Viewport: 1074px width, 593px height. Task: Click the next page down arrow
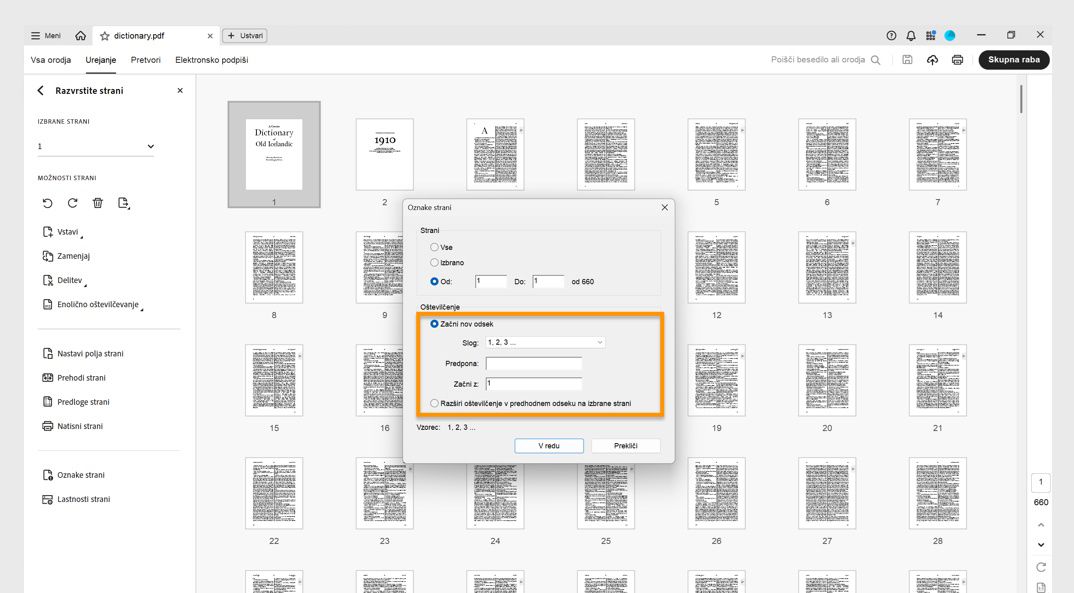click(1041, 545)
